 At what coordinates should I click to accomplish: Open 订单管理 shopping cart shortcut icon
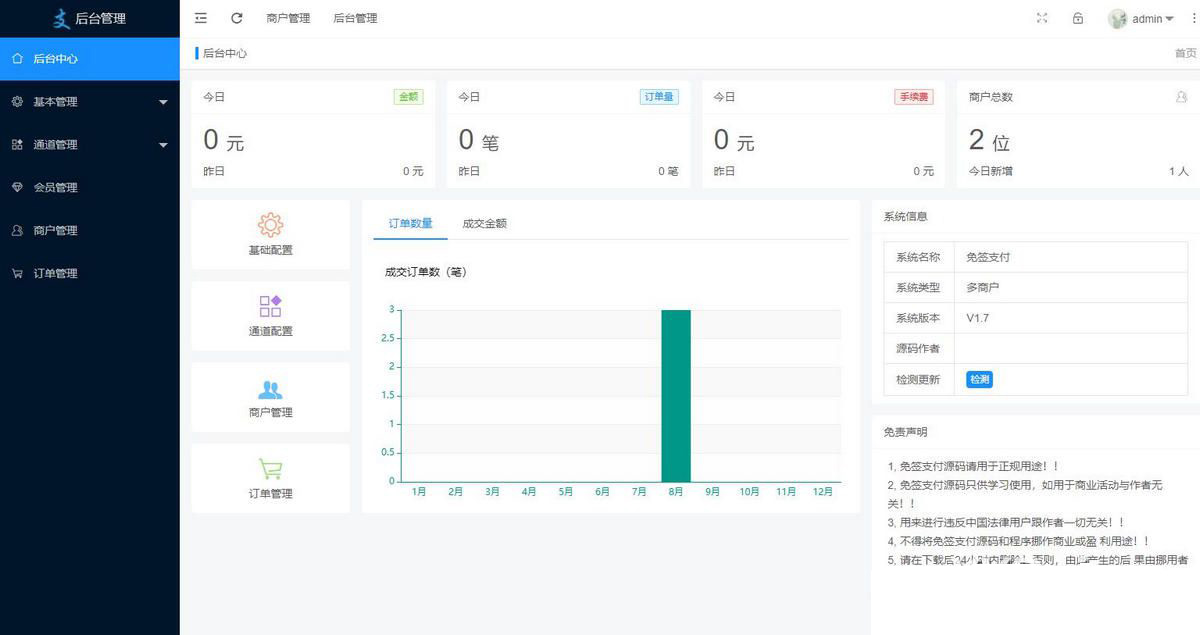point(270,469)
